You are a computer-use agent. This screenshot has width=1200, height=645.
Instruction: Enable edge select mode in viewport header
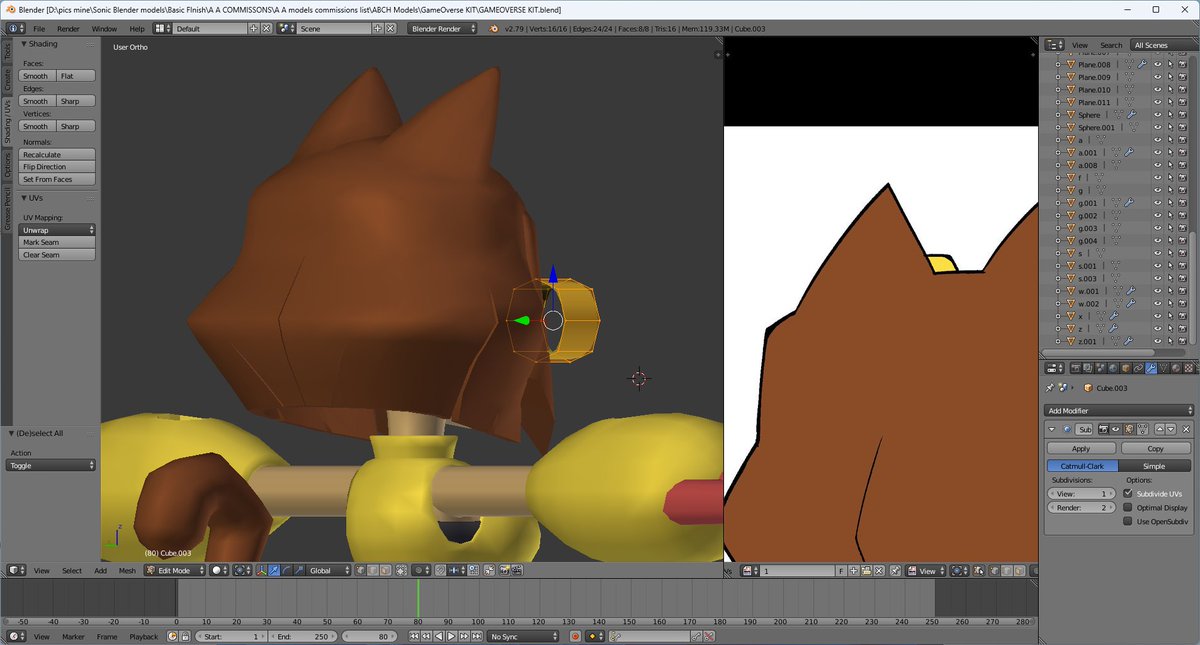click(372, 570)
